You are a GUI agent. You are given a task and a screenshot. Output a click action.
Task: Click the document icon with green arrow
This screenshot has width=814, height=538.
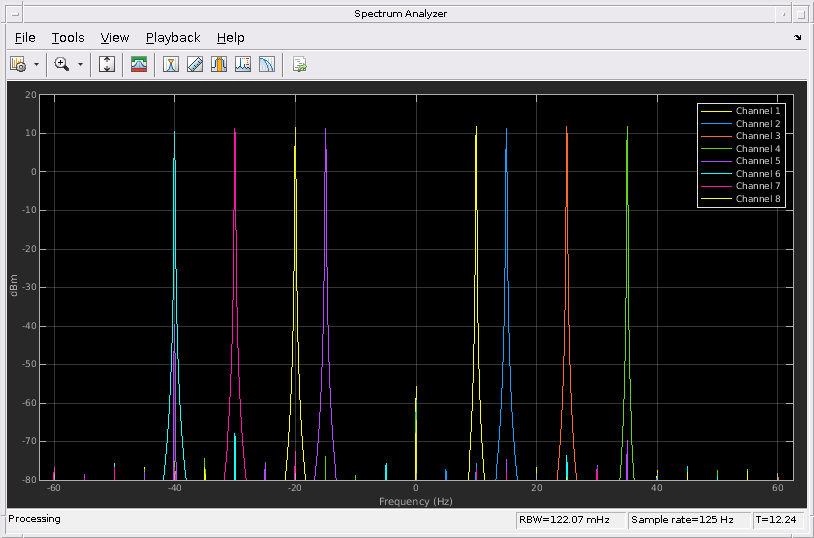(299, 64)
